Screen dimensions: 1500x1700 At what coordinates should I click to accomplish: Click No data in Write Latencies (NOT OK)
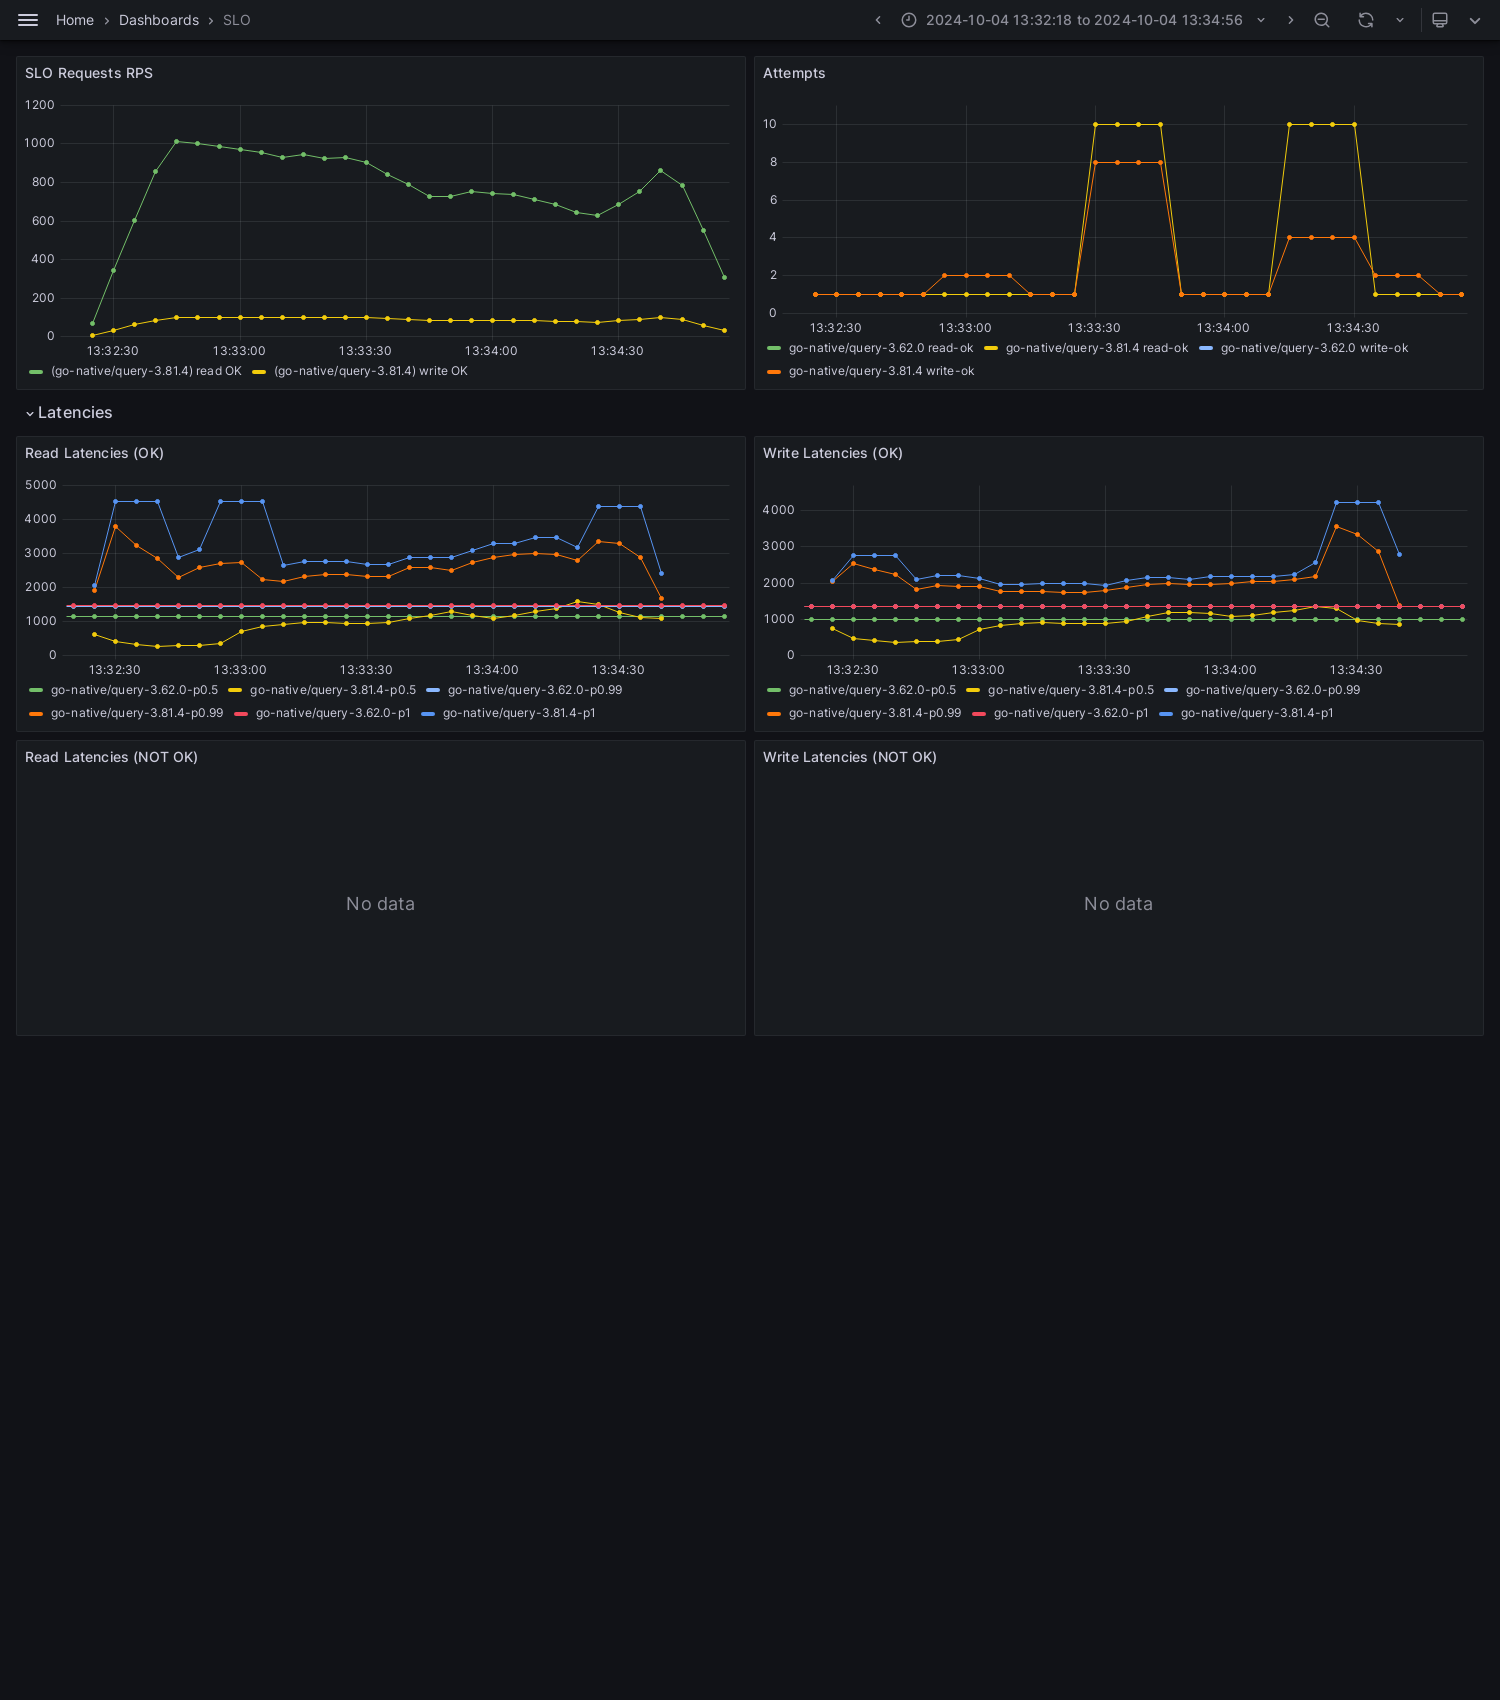(1118, 904)
